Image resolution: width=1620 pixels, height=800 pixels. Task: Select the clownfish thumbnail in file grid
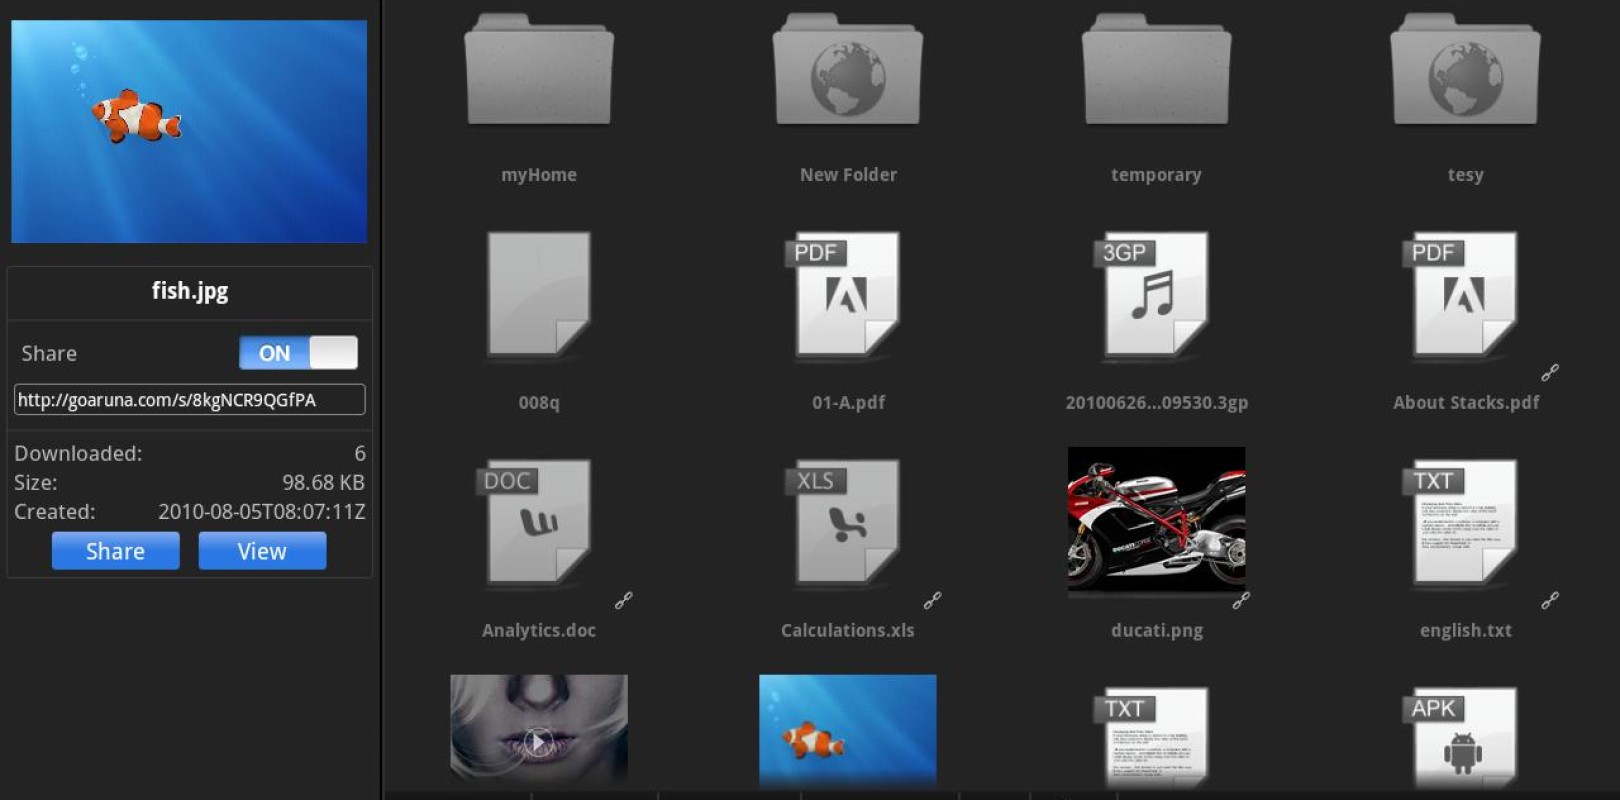[847, 732]
